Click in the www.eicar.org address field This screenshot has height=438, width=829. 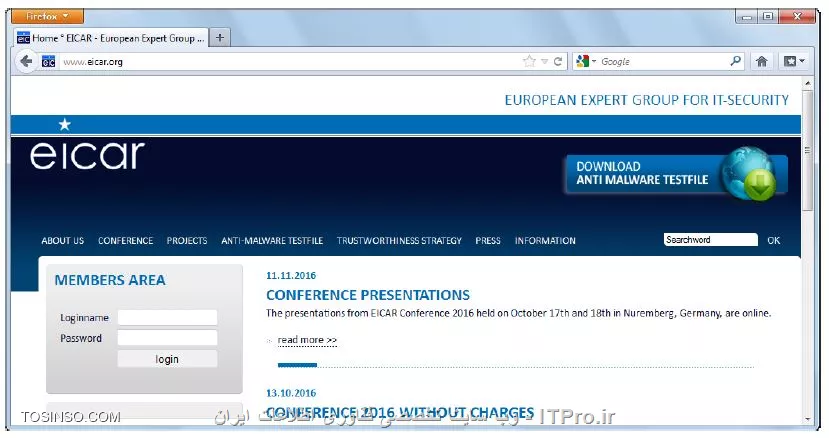(x=291, y=61)
